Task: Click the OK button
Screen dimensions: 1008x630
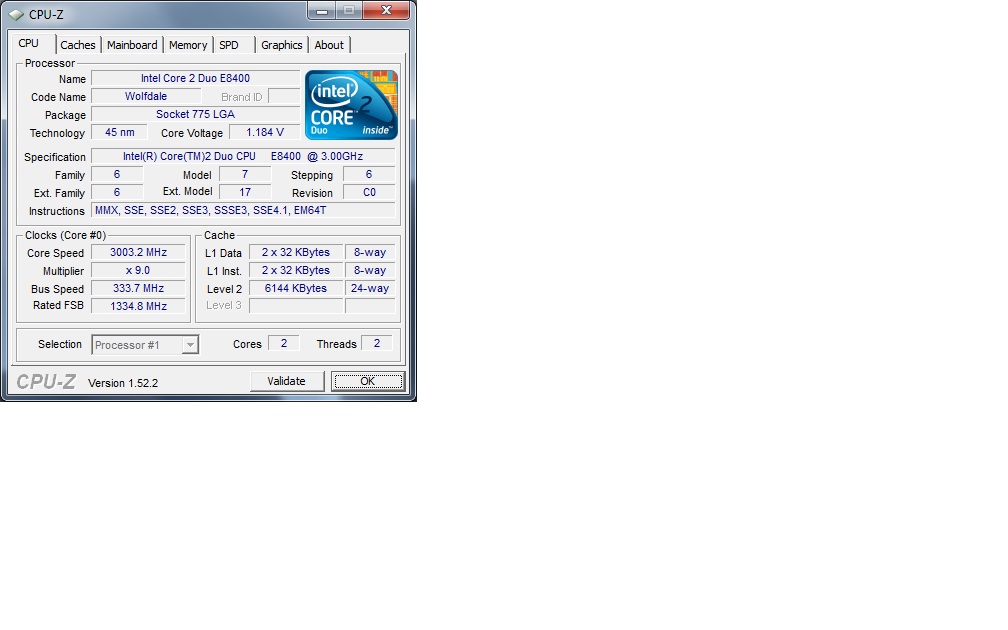Action: [368, 381]
